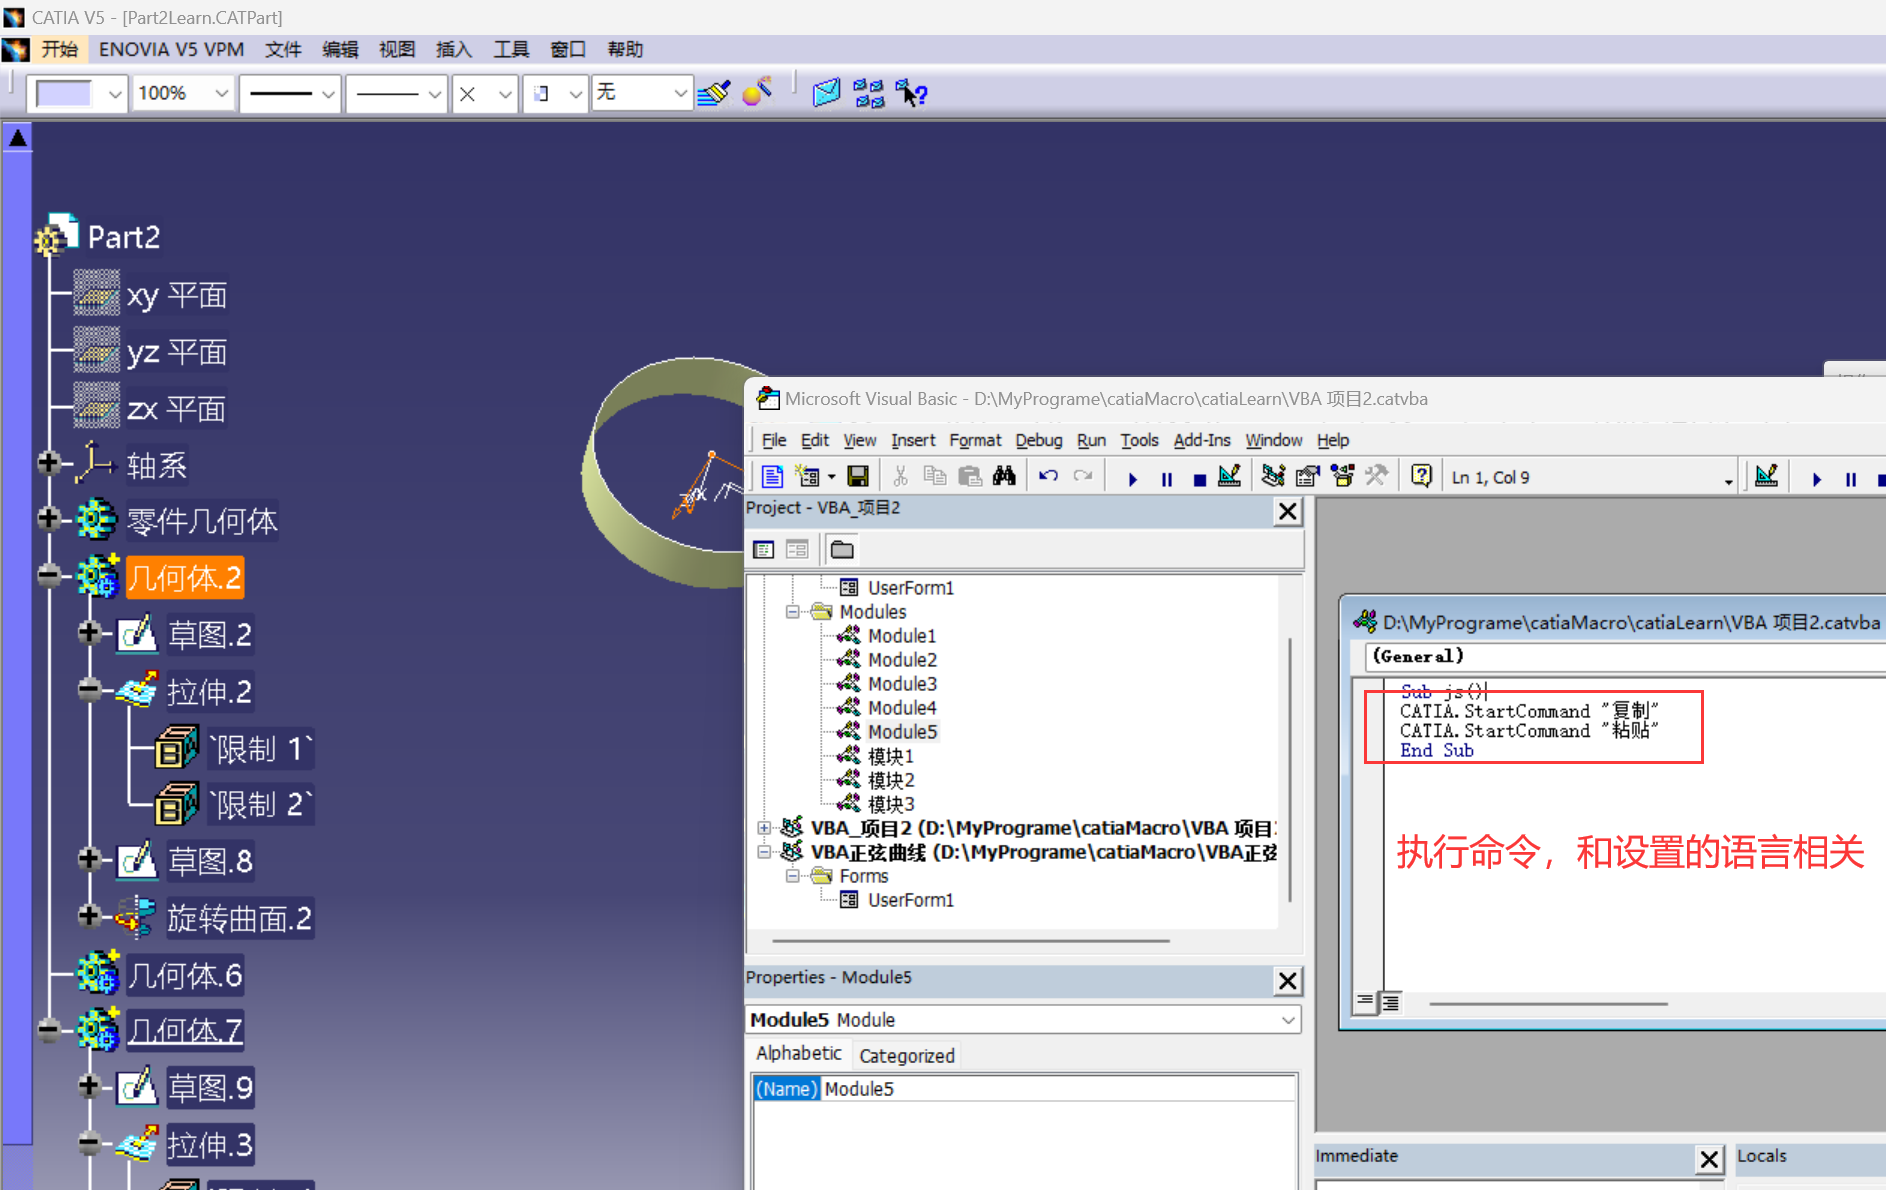
Task: Save the VBA project with the floppy icon
Action: [x=857, y=477]
